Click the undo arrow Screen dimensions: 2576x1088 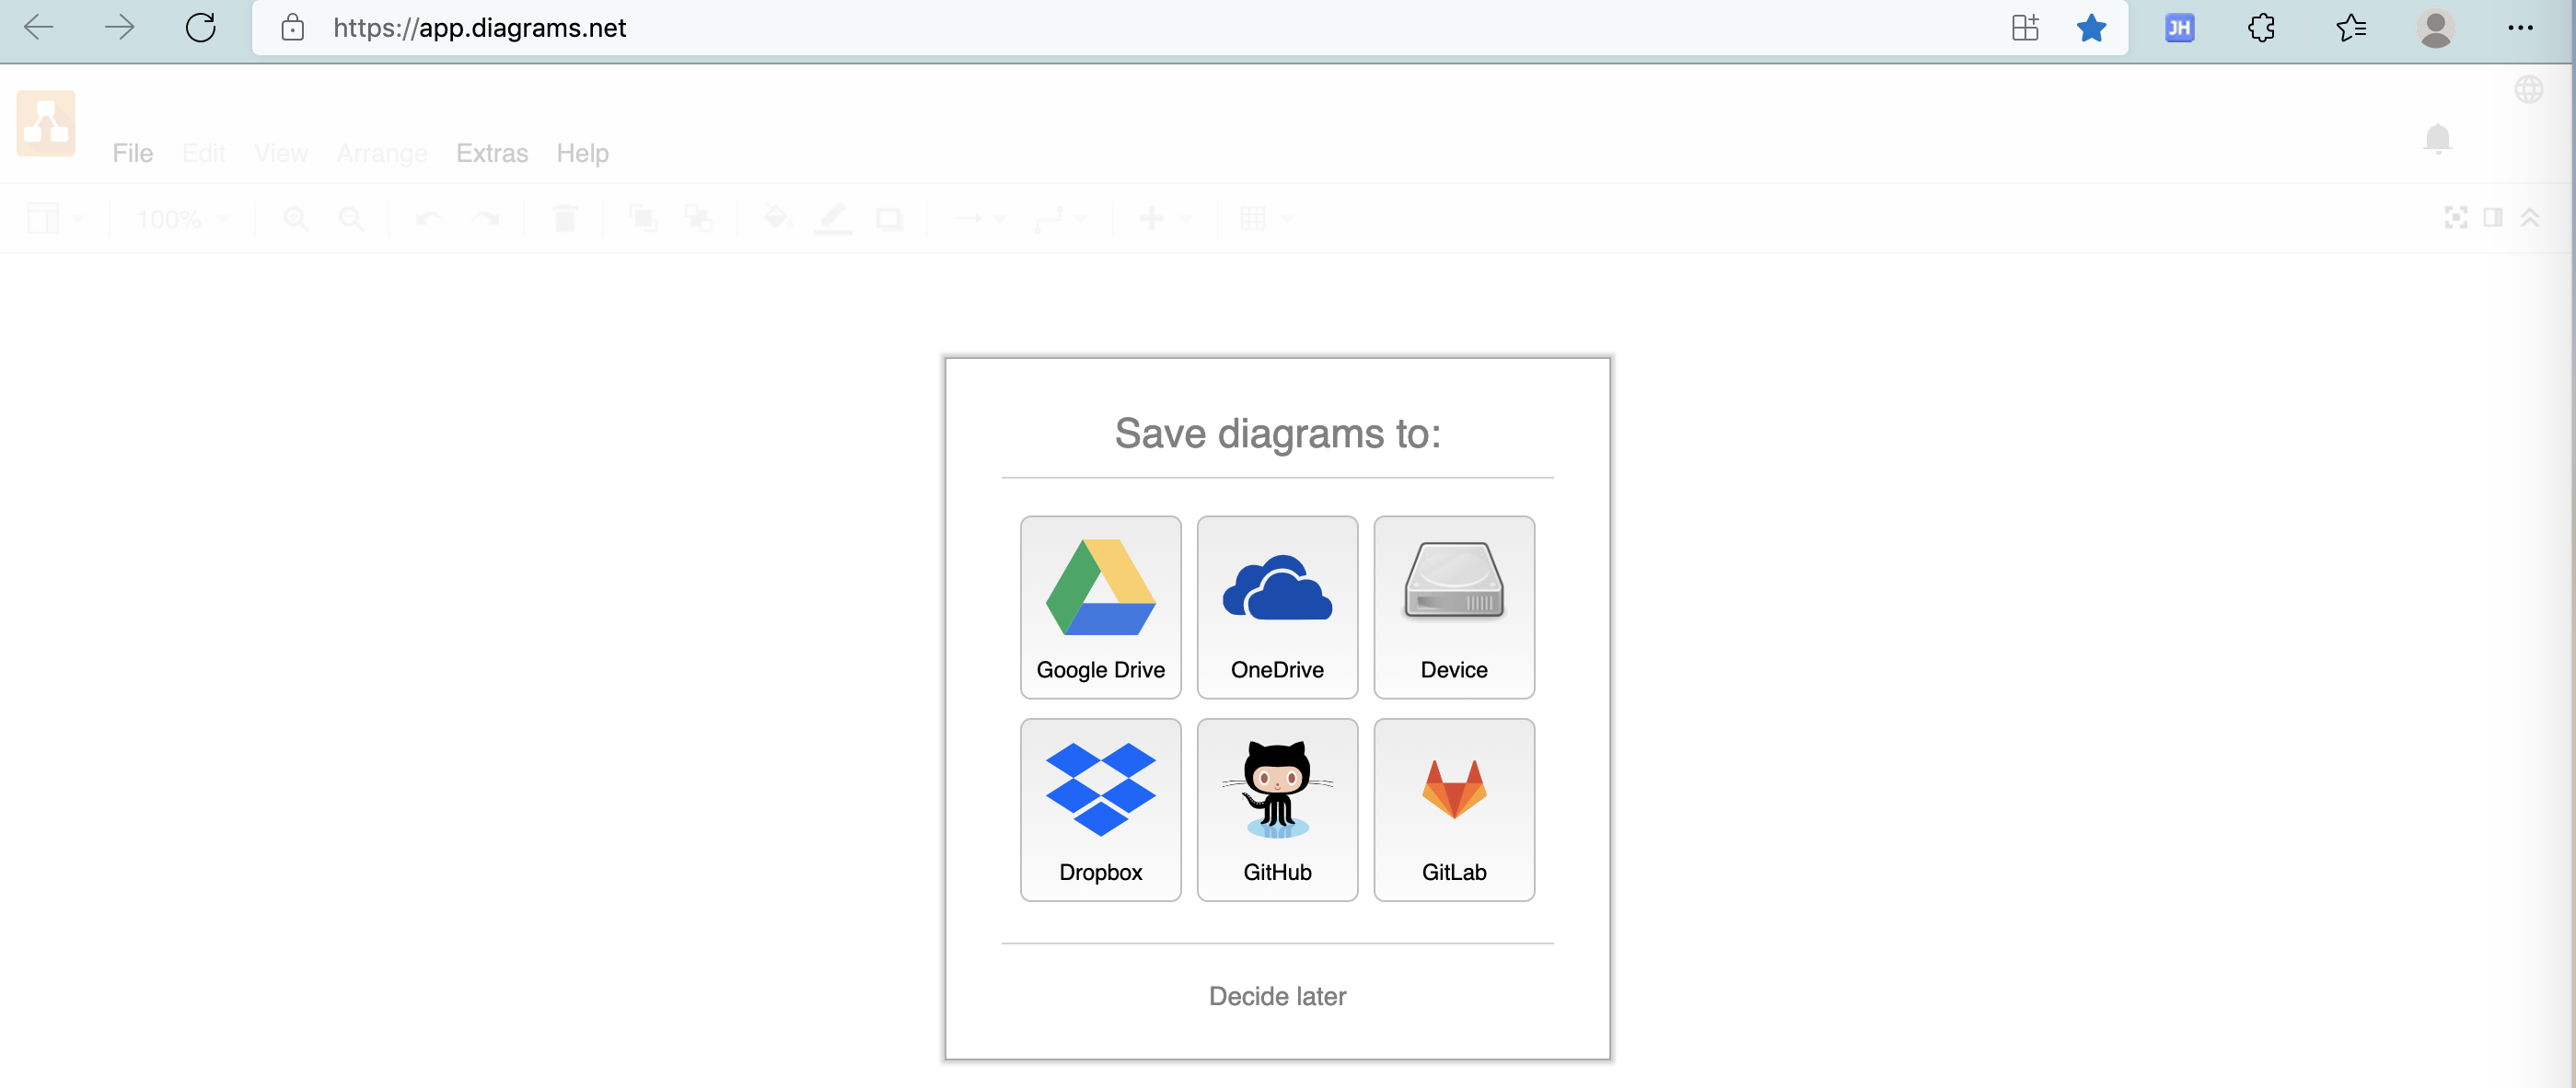429,218
